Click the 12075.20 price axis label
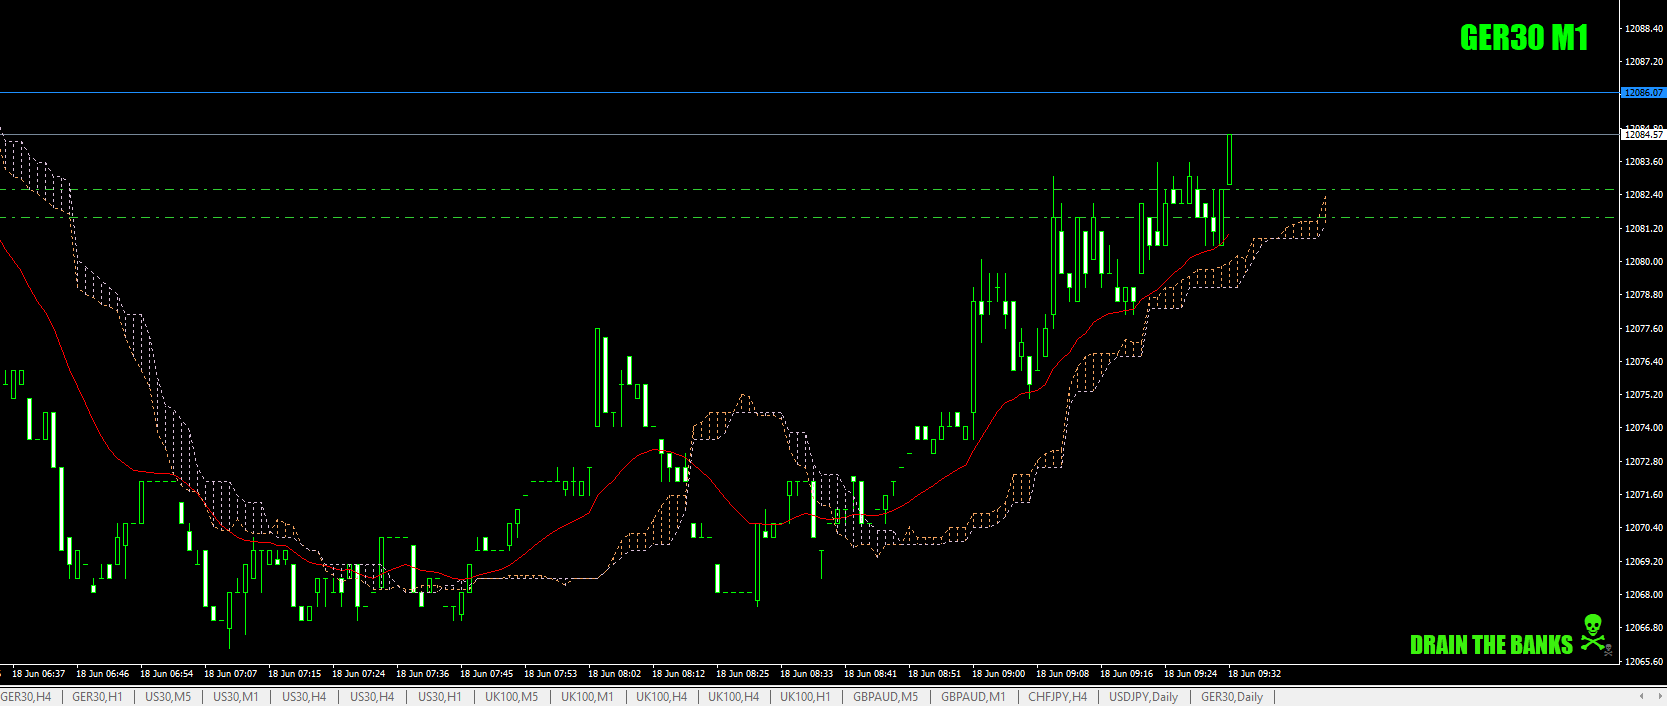Image resolution: width=1667 pixels, height=706 pixels. (1644, 395)
